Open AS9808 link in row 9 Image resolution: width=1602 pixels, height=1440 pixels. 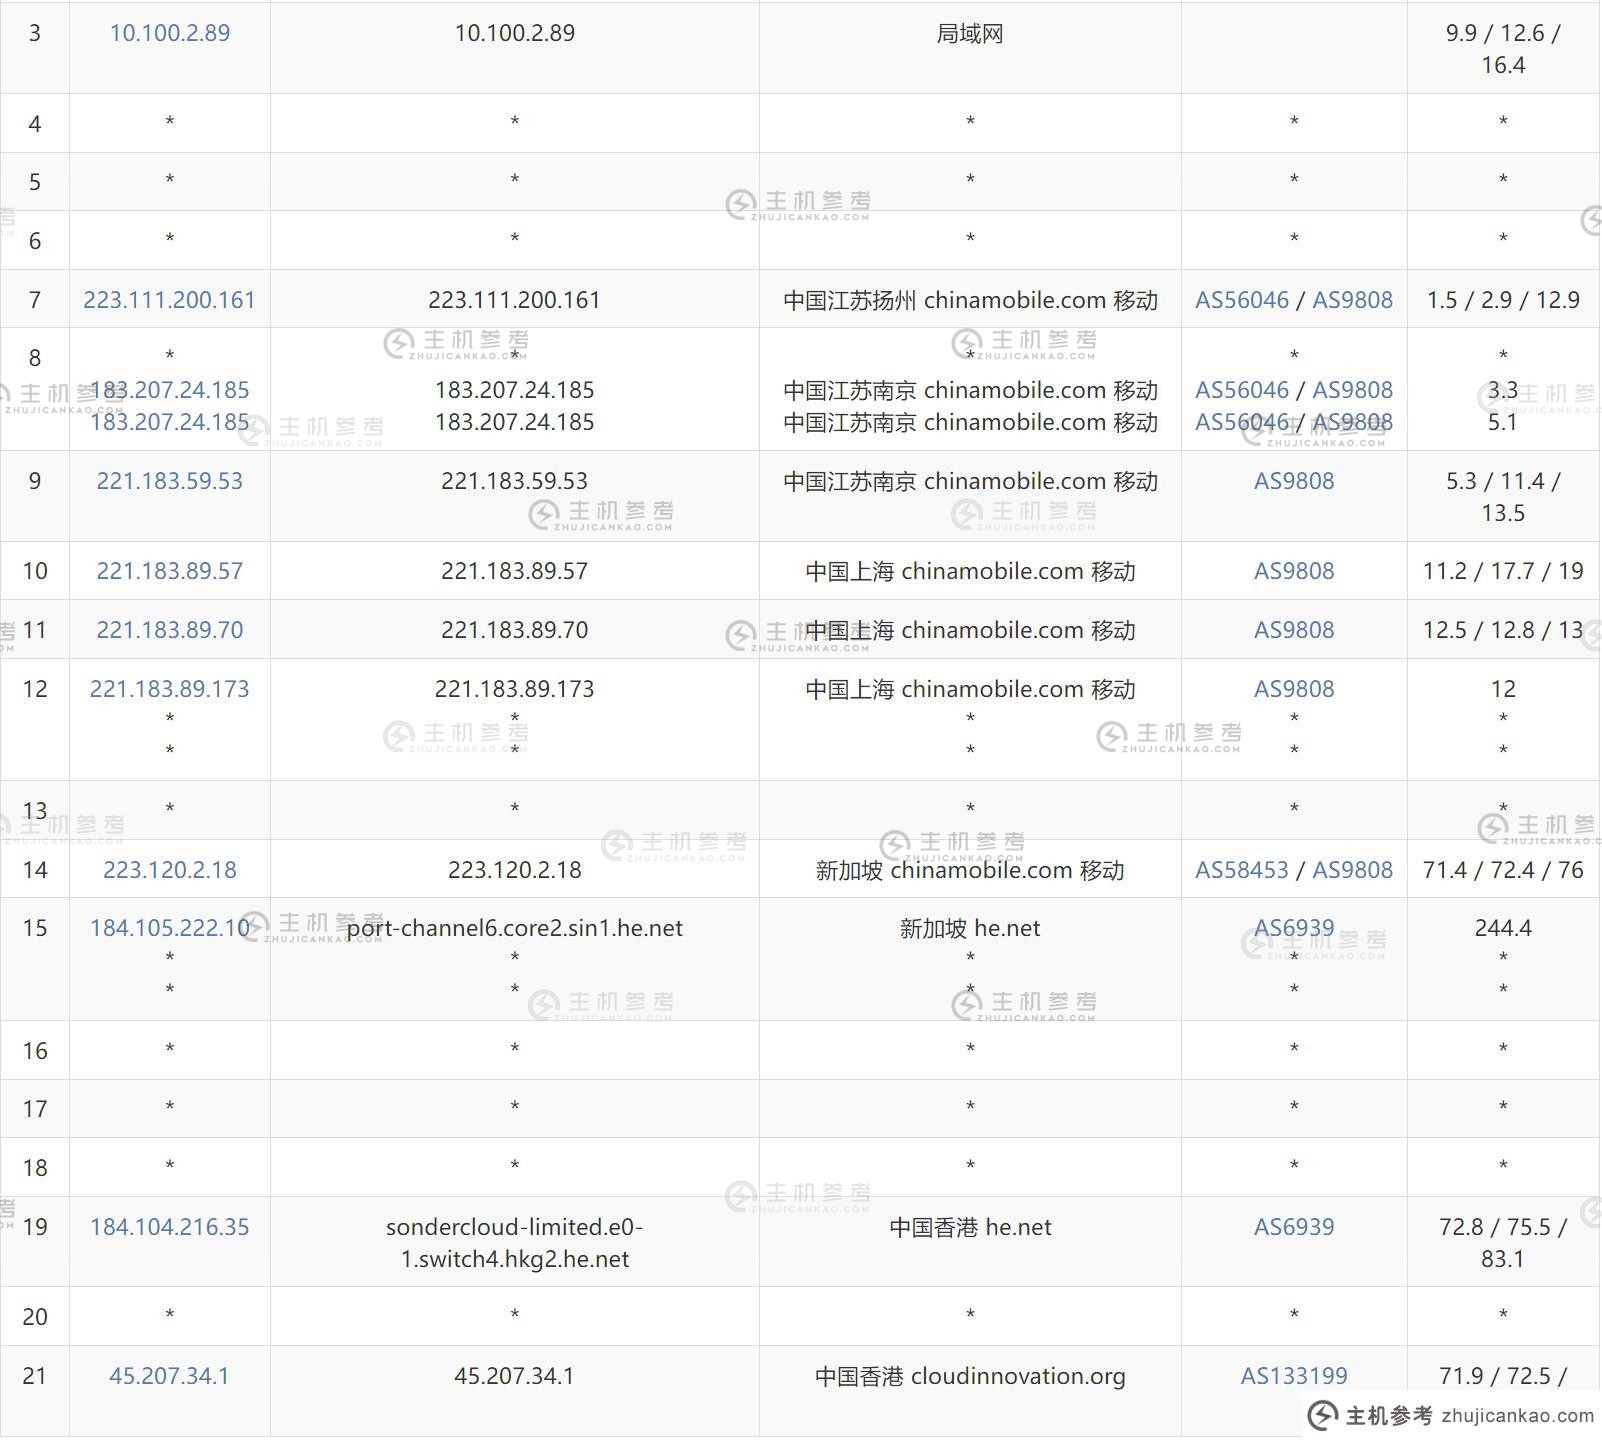tap(1294, 481)
